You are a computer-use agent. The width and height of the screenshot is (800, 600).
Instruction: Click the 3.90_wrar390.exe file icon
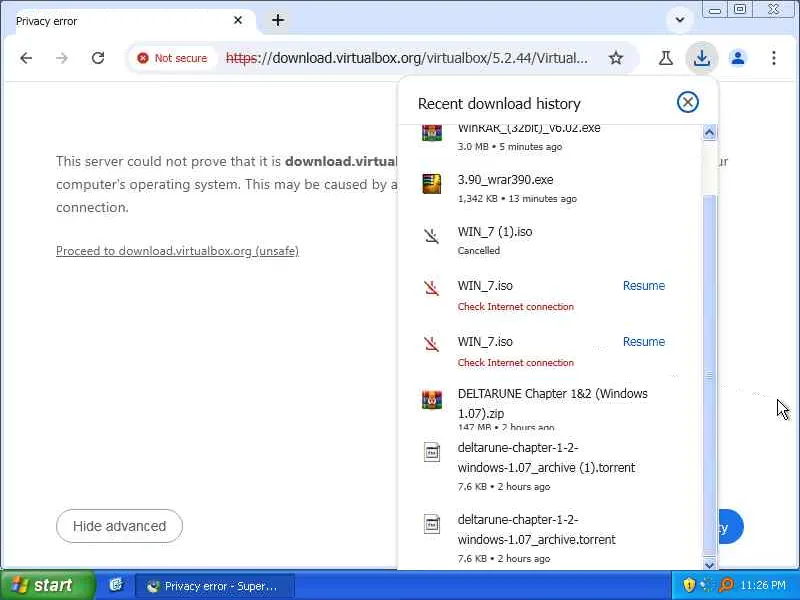pyautogui.click(x=432, y=184)
